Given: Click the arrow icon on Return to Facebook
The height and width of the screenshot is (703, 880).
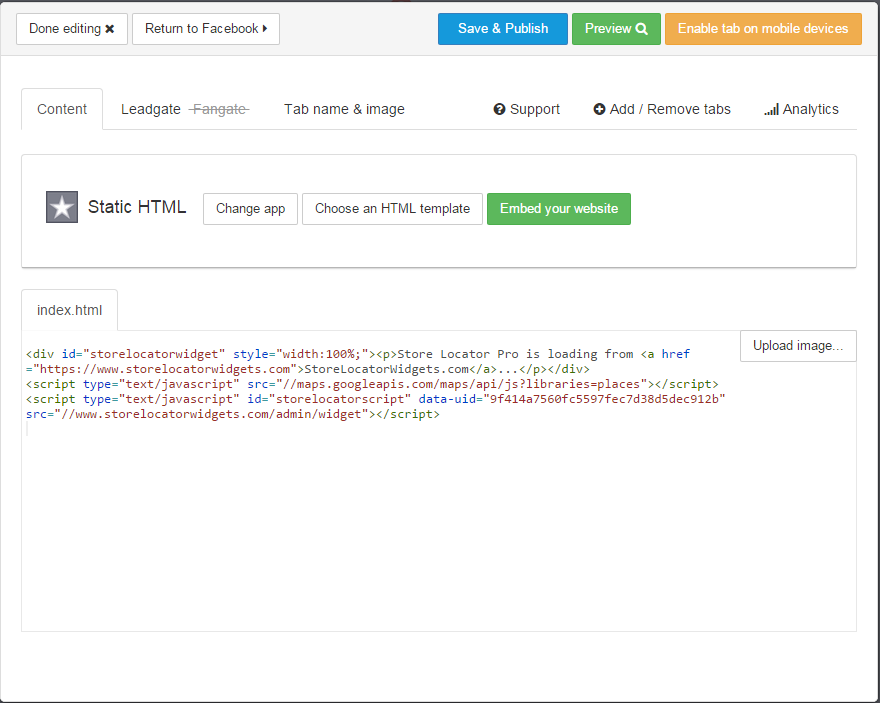Looking at the screenshot, I should point(265,29).
